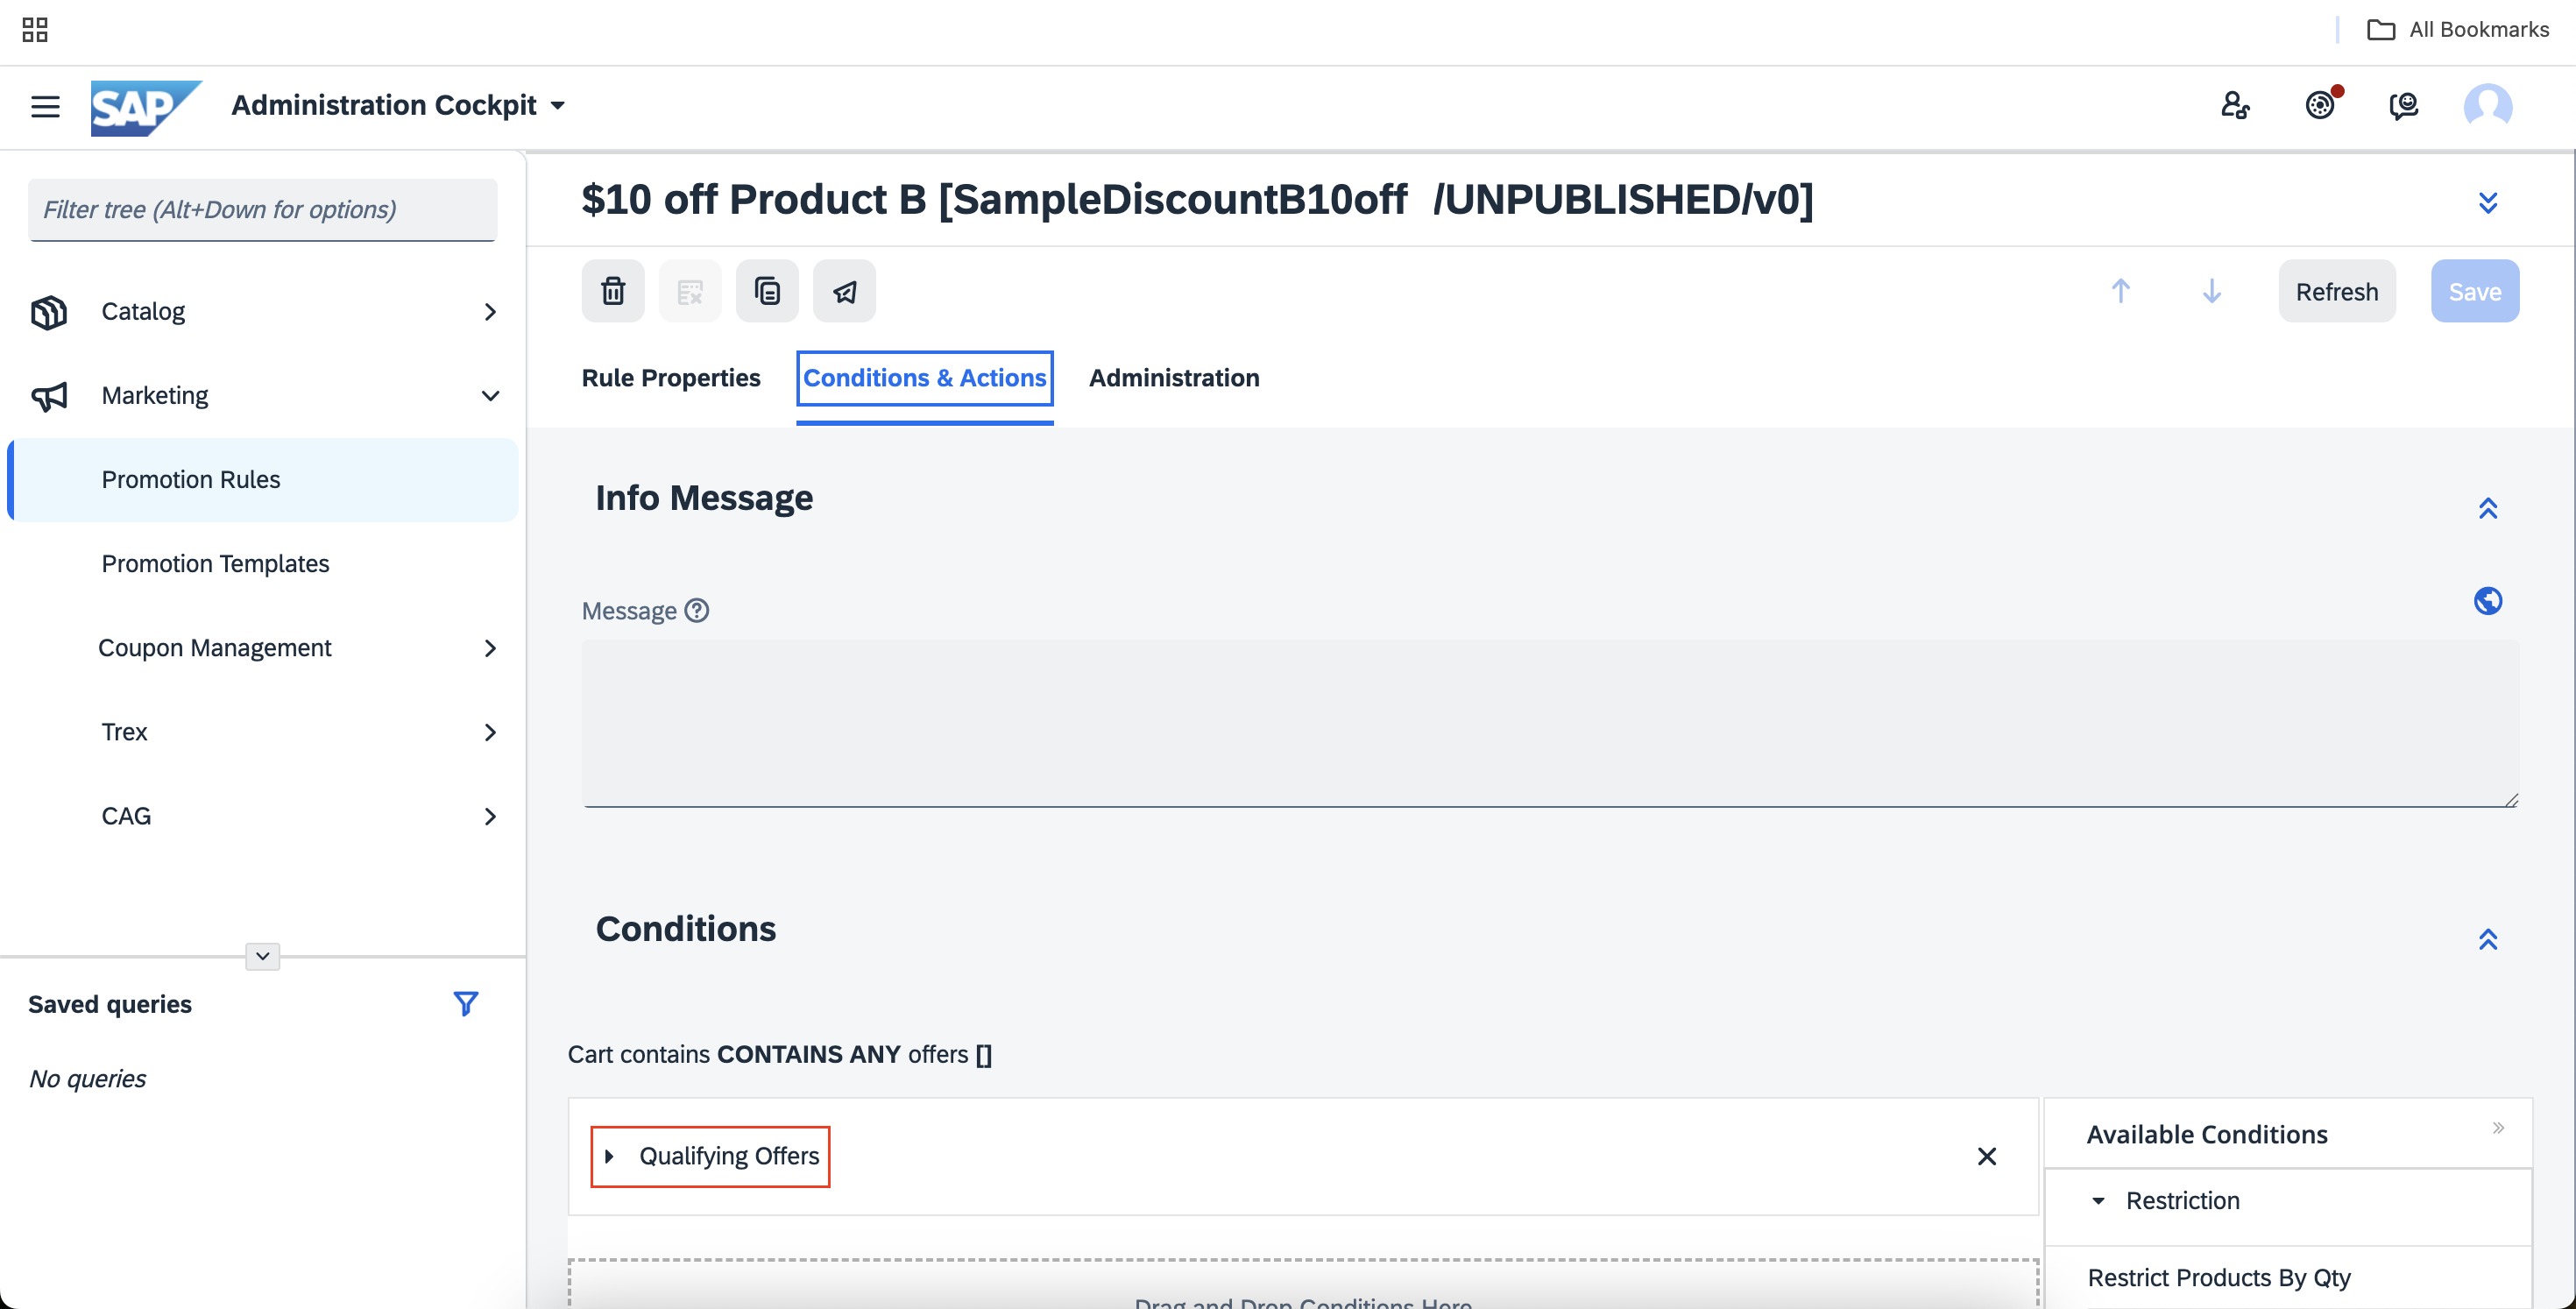
Task: Click the Save button
Action: pyautogui.click(x=2475, y=291)
